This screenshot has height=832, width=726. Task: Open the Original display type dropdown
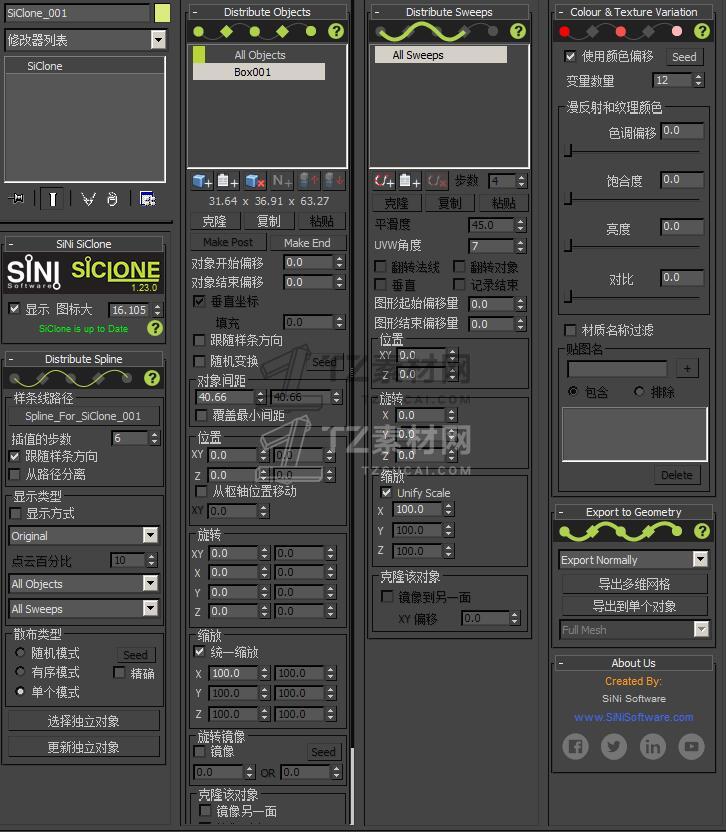tap(151, 535)
